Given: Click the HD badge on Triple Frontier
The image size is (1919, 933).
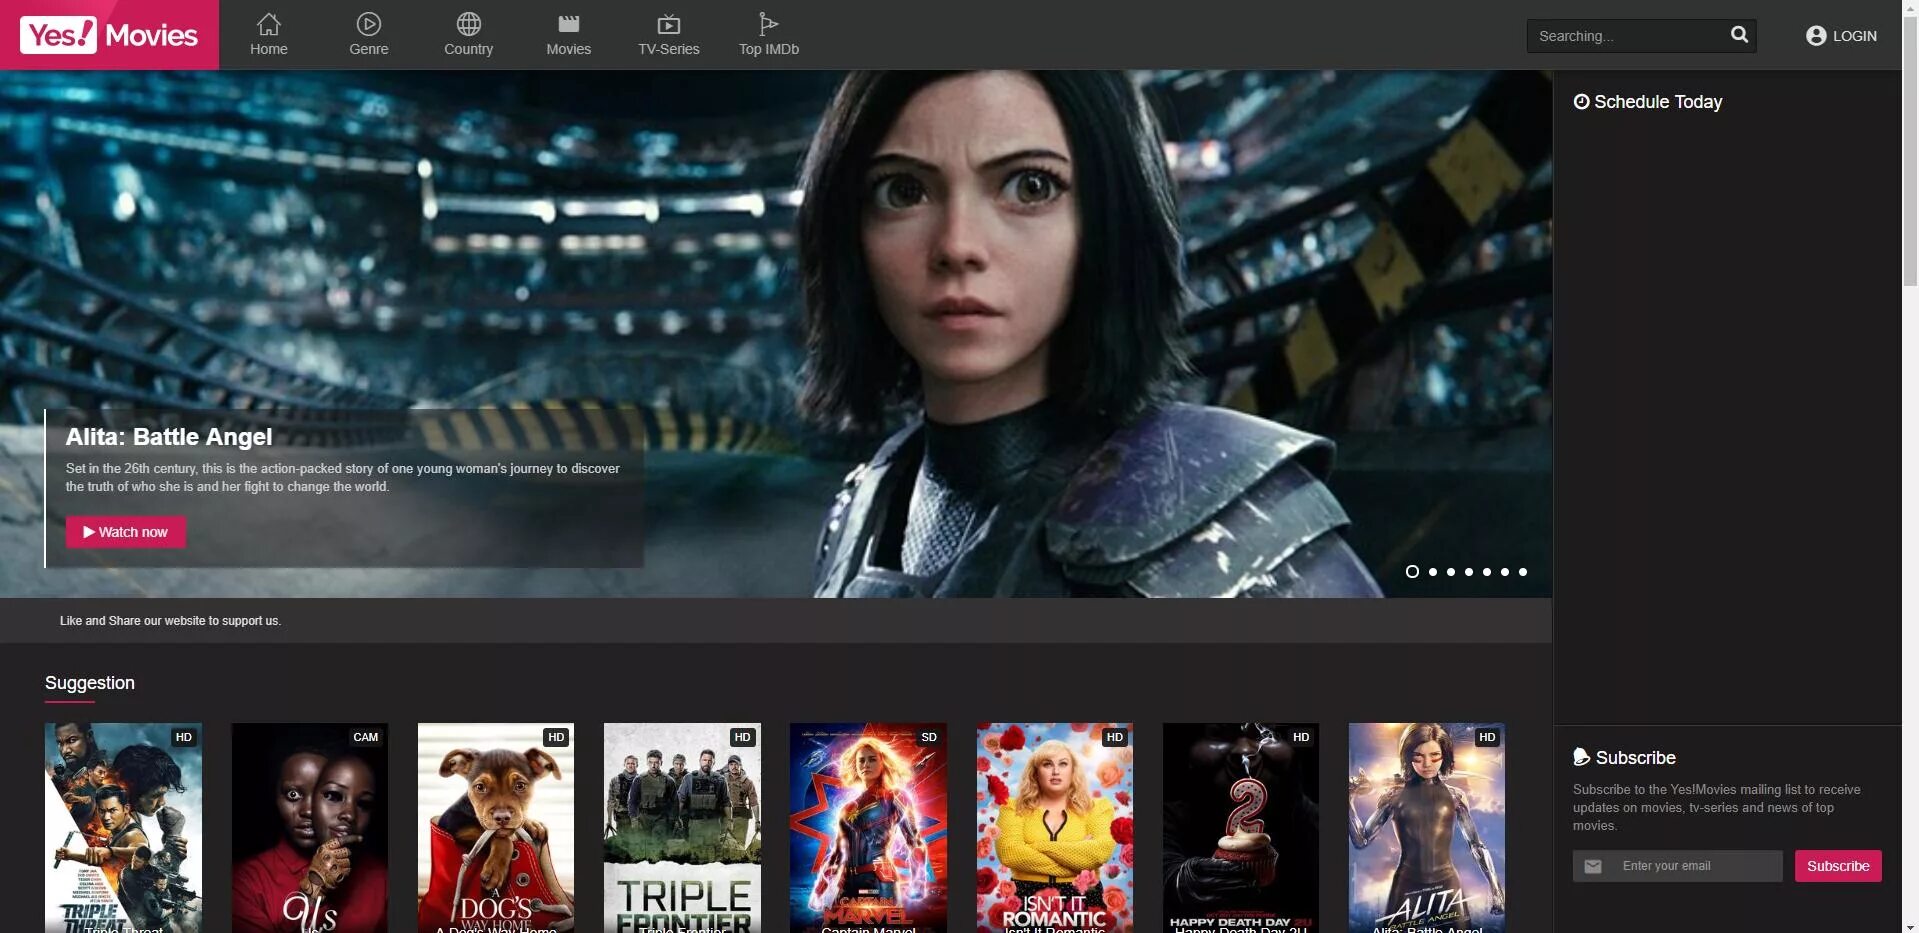Looking at the screenshot, I should pyautogui.click(x=742, y=737).
